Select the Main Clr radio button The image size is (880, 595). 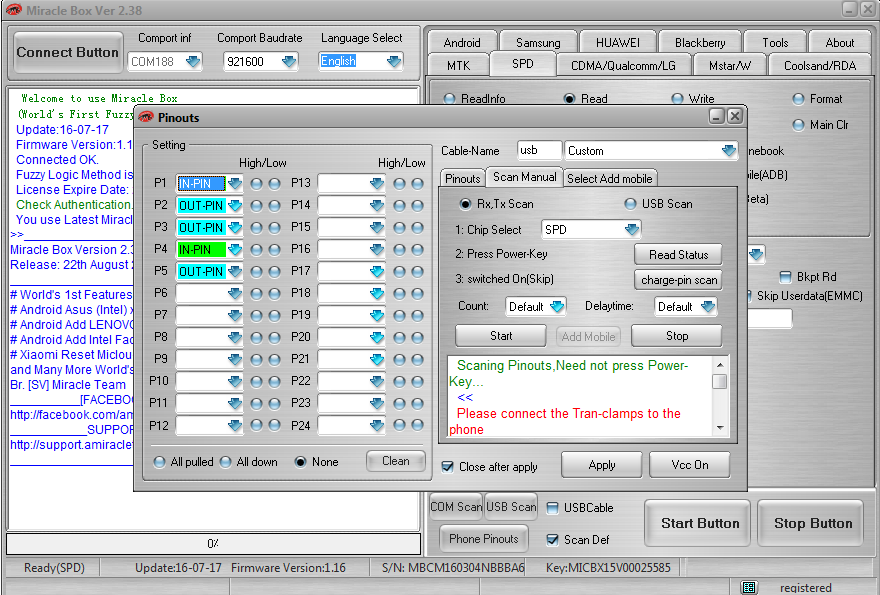click(x=798, y=125)
